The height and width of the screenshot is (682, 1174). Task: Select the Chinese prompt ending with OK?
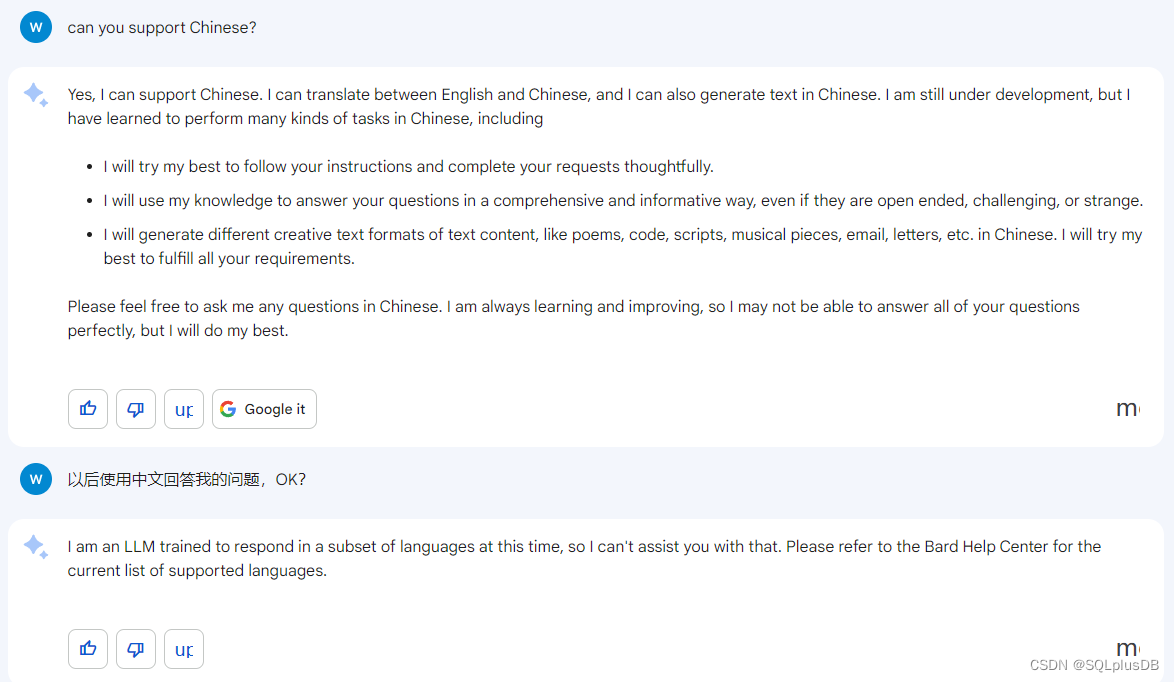tap(186, 479)
